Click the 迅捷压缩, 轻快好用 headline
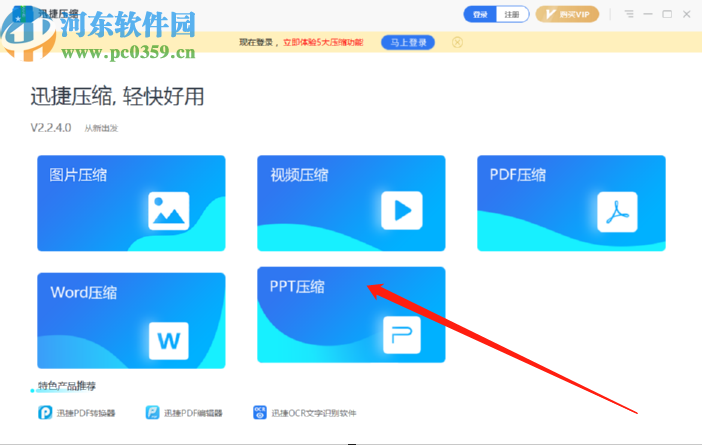Viewport: 702px width, 445px height. click(117, 97)
